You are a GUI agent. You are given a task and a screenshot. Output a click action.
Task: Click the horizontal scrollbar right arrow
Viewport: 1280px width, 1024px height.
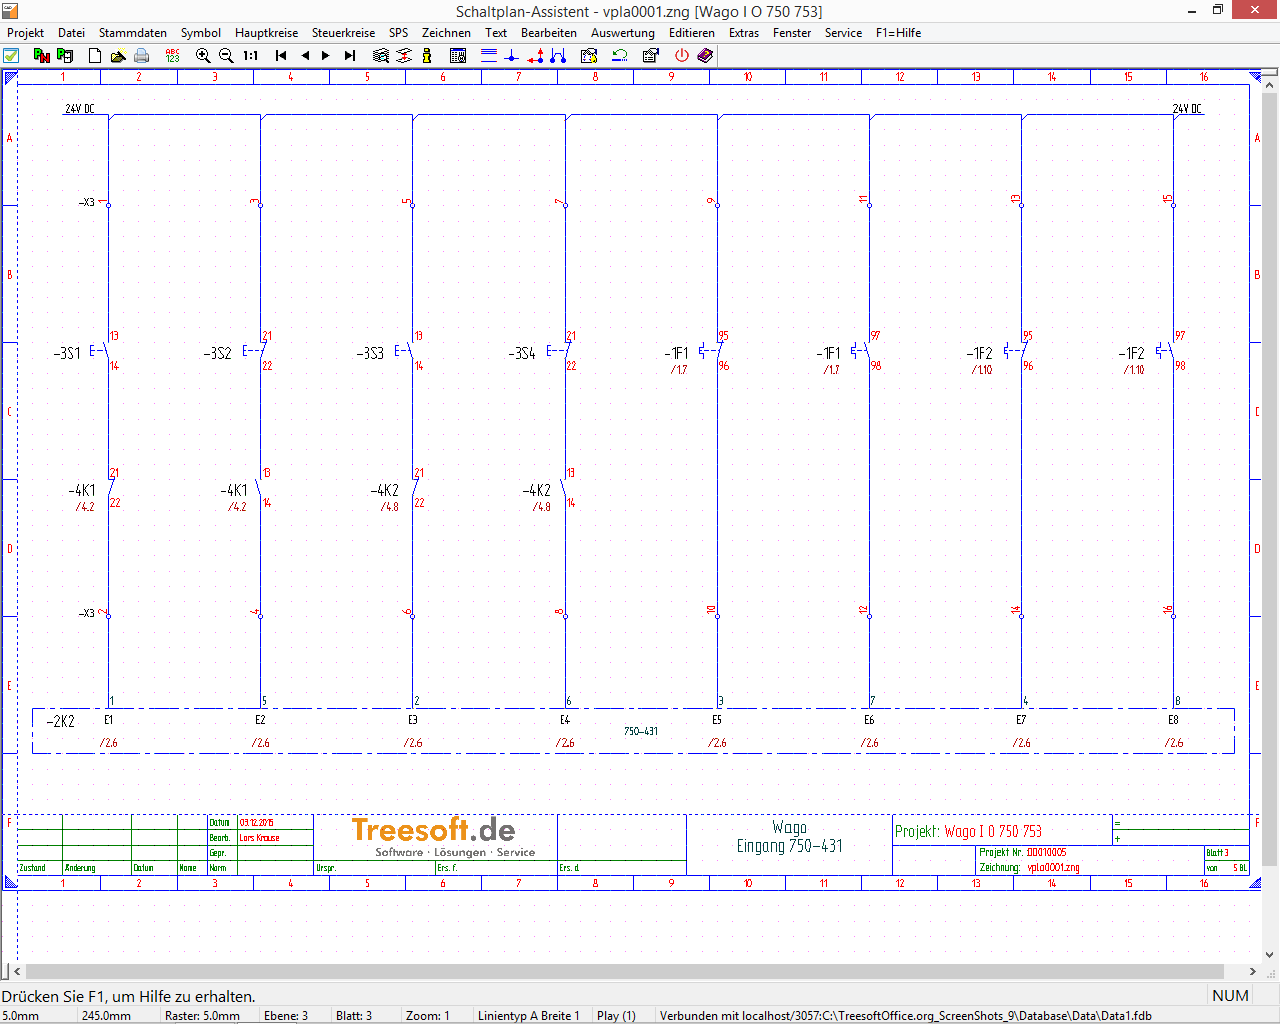pos(1253,971)
